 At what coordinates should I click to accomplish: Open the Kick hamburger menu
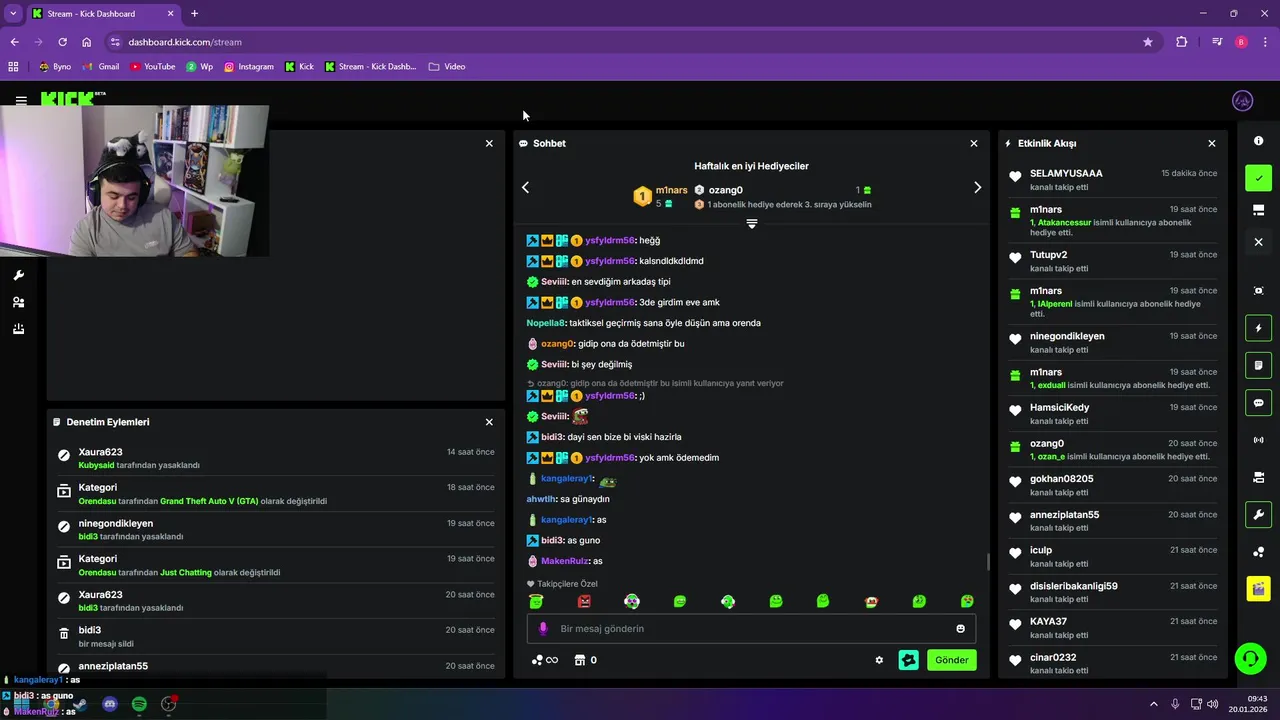[21, 101]
